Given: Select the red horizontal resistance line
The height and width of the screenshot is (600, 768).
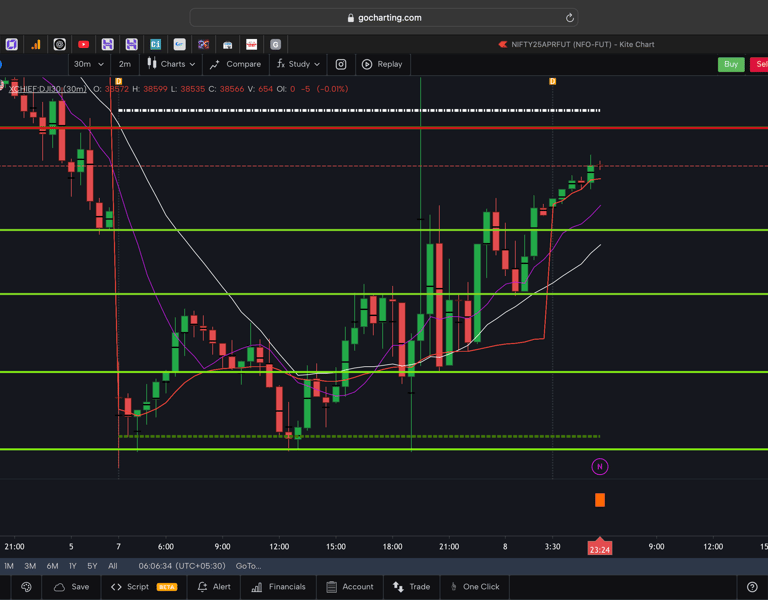Looking at the screenshot, I should coord(384,128).
